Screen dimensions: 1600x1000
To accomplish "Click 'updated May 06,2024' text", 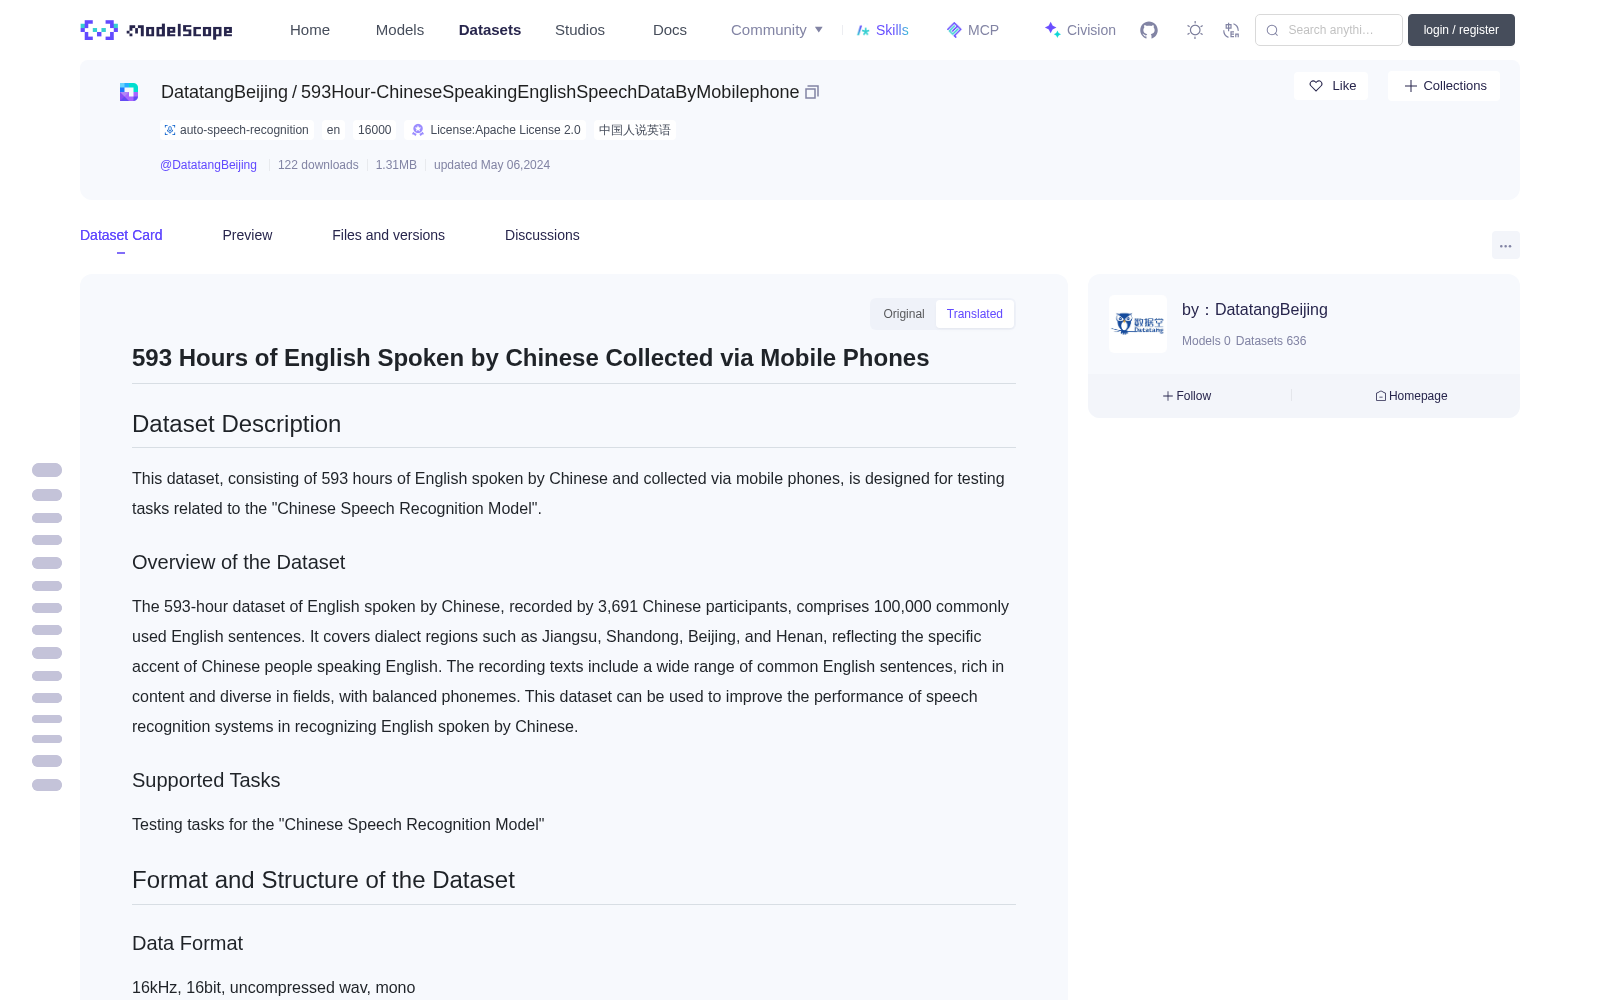I will [492, 165].
